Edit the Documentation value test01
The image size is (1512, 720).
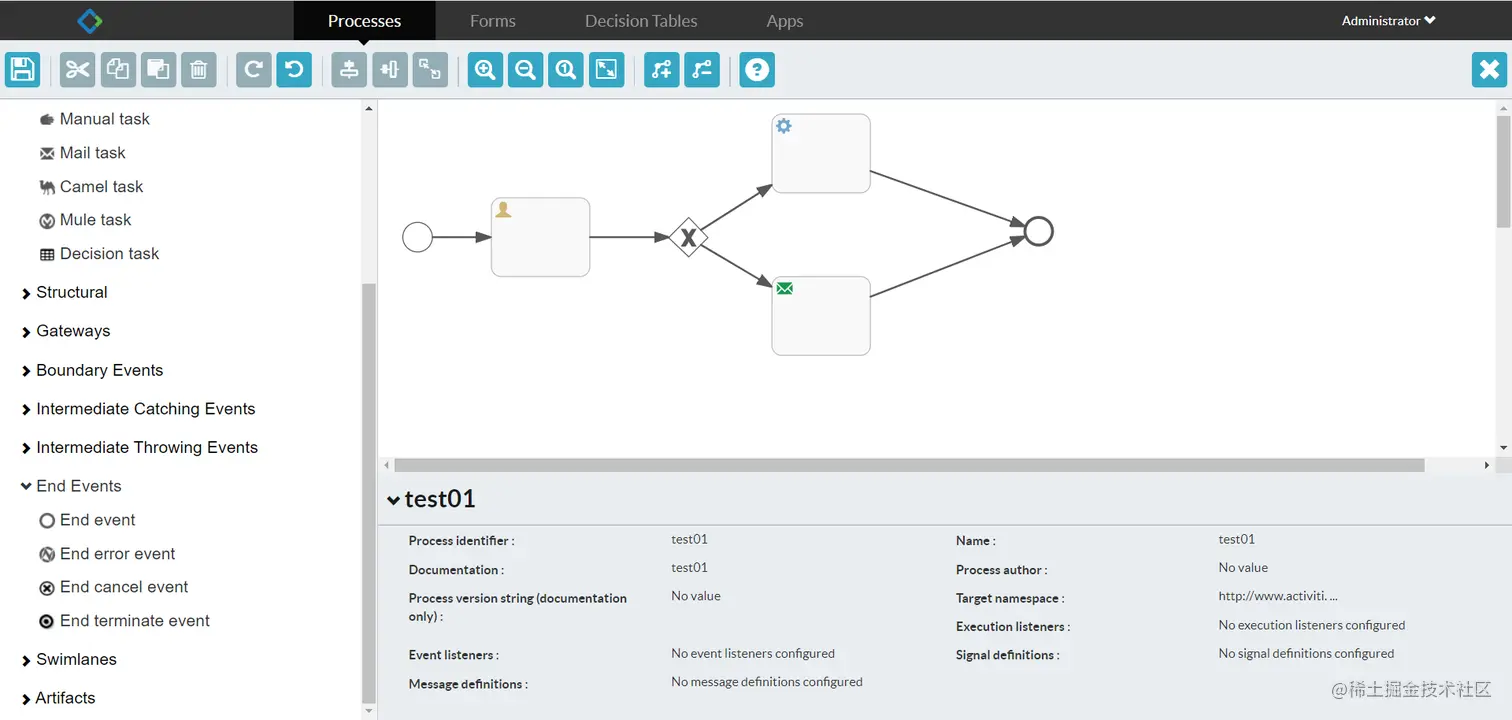[689, 567]
